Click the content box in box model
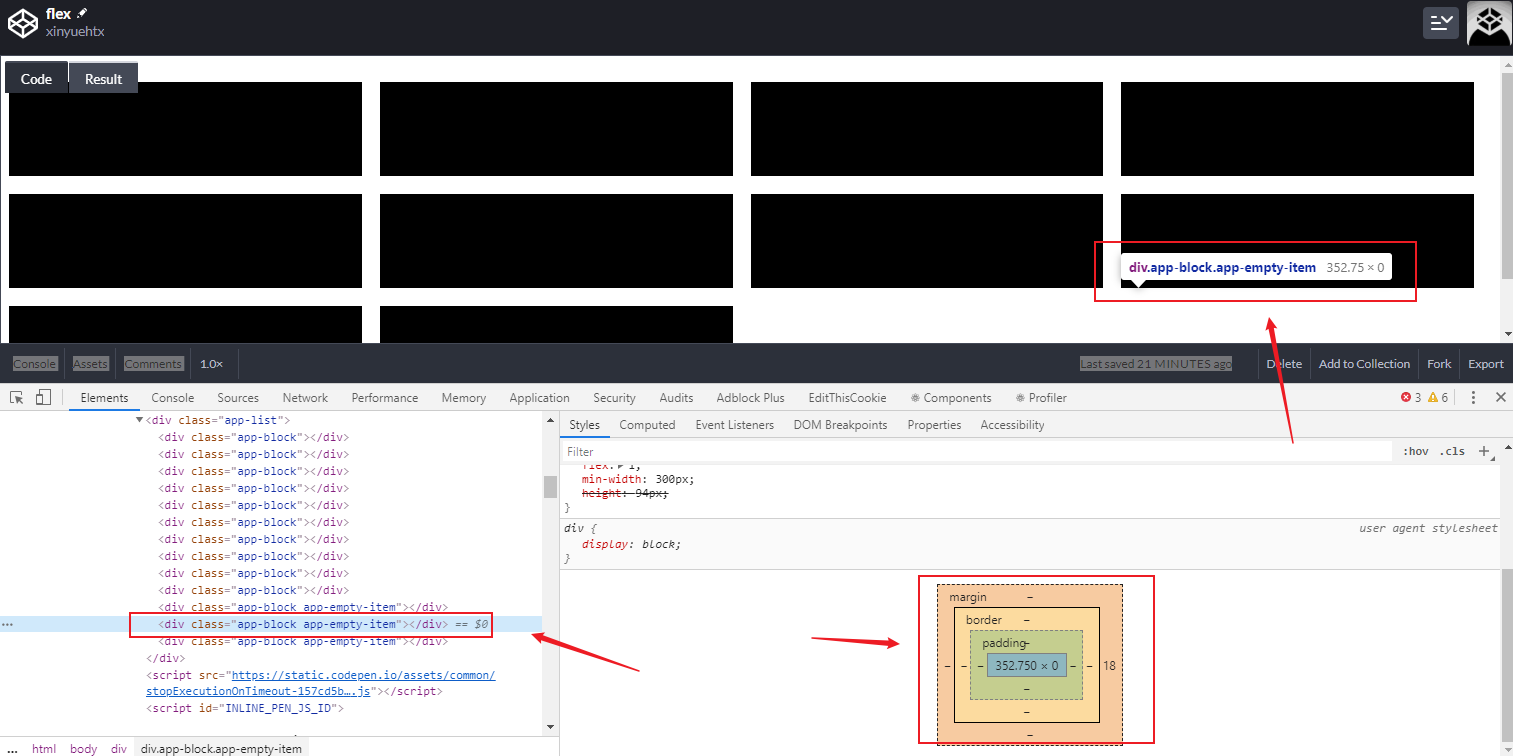Image resolution: width=1513 pixels, height=756 pixels. 1026,665
